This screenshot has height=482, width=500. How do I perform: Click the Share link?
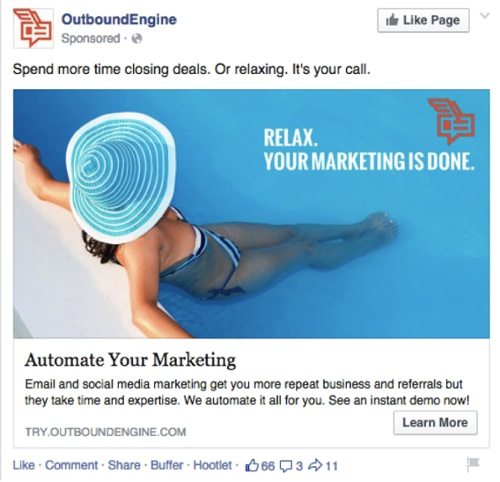[124, 465]
